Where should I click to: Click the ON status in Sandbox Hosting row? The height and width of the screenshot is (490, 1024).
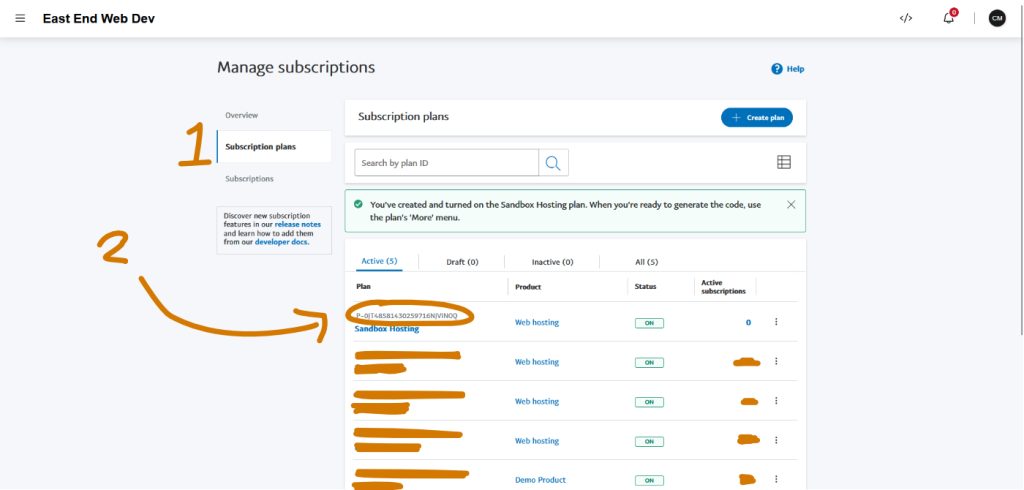click(649, 323)
